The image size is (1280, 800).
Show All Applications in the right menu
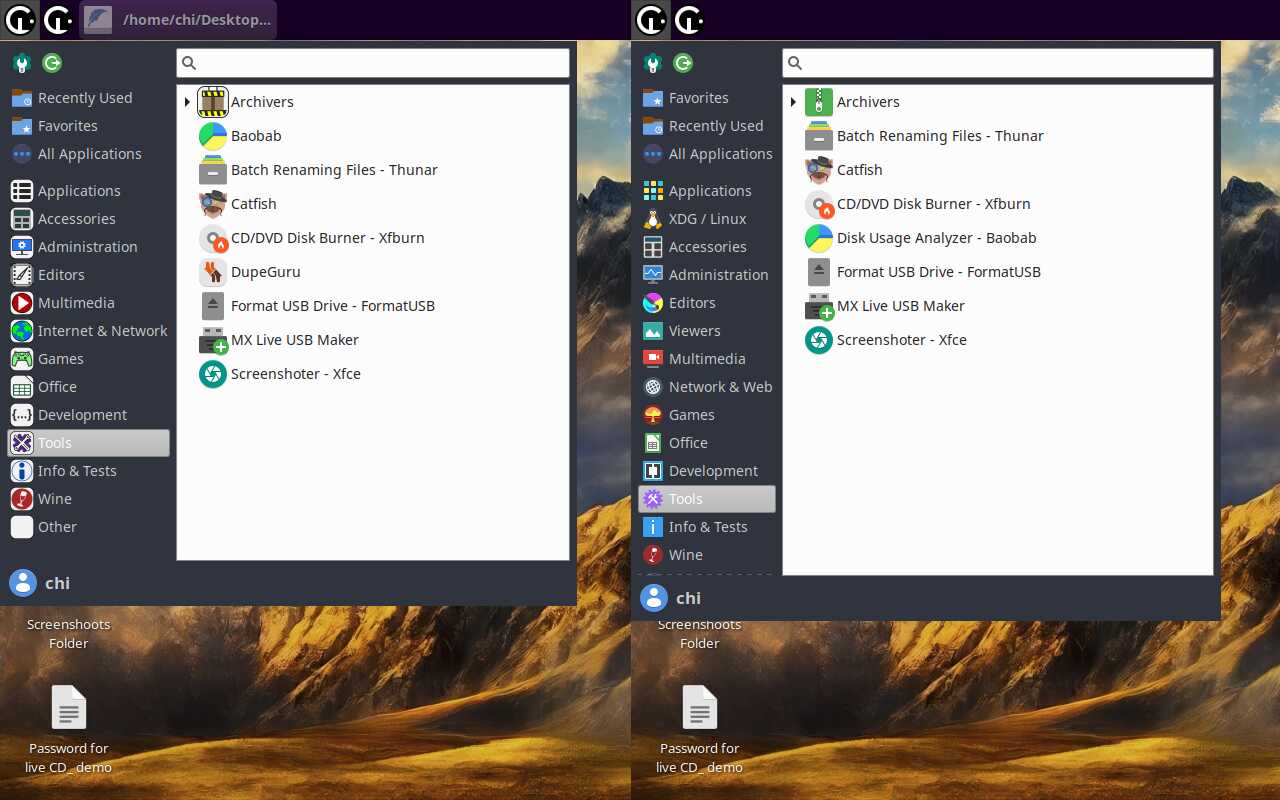click(x=707, y=154)
